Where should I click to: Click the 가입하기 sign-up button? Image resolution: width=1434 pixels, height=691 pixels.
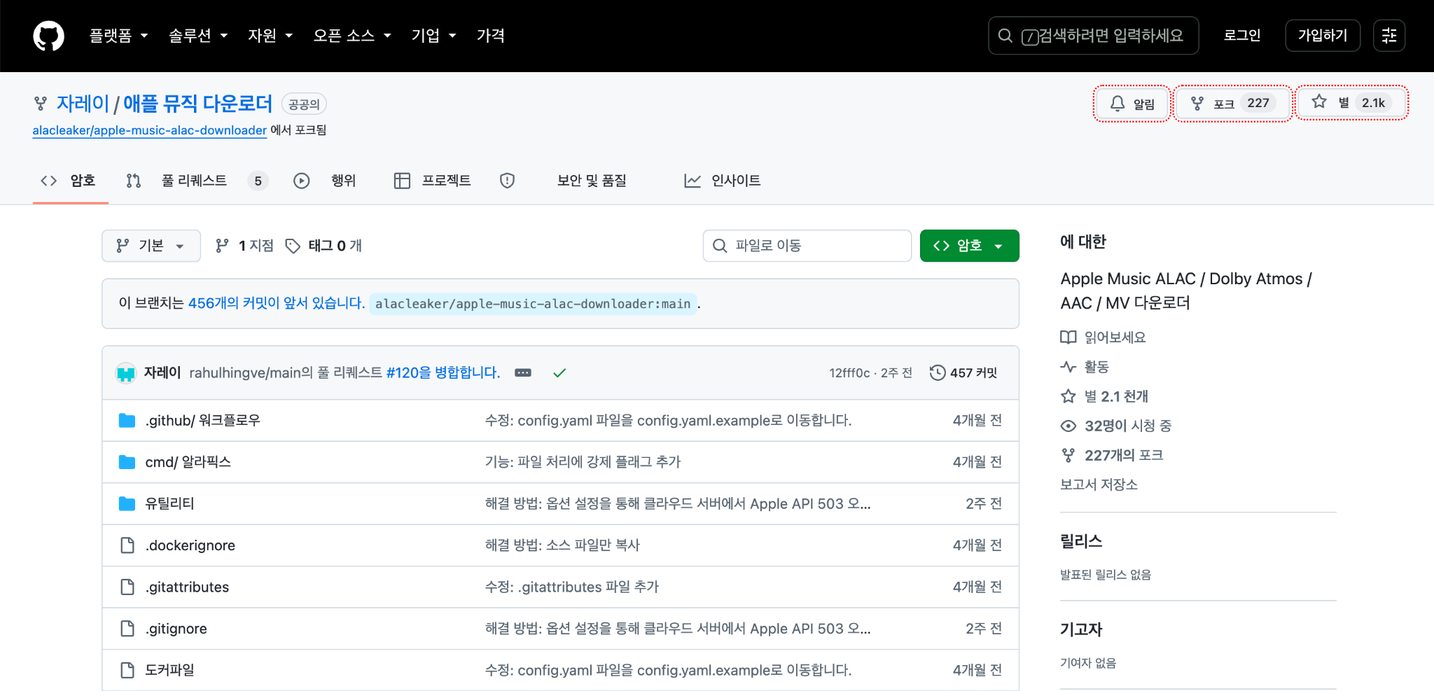pos(1323,36)
